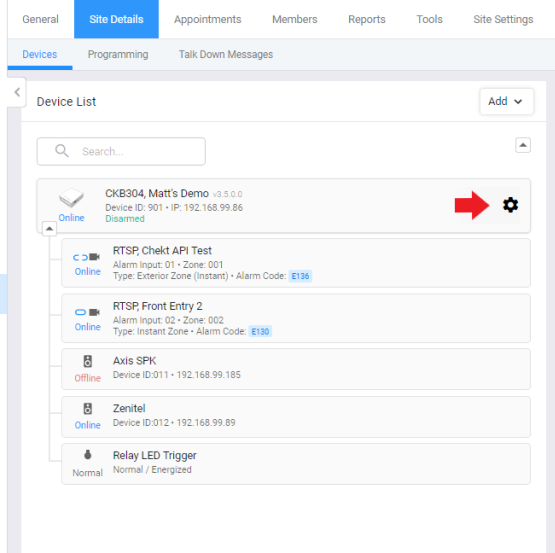The height and width of the screenshot is (553, 555).
Task: Click the search magnifier icon
Action: 62,151
